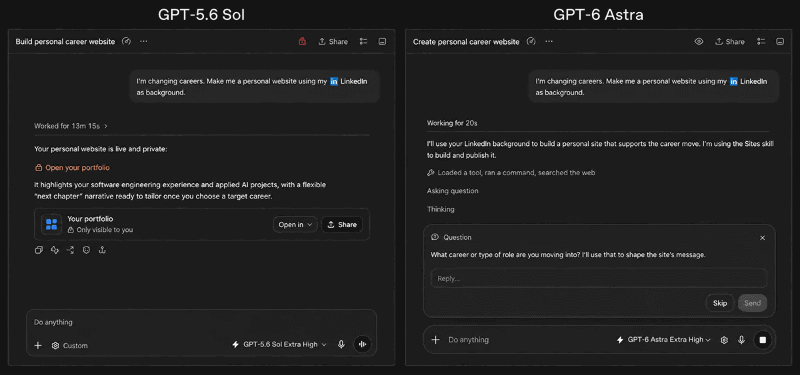The width and height of the screenshot is (800, 375).
Task: Click the microphone icon in GPT-5.6 Sol composer
Action: coord(341,344)
